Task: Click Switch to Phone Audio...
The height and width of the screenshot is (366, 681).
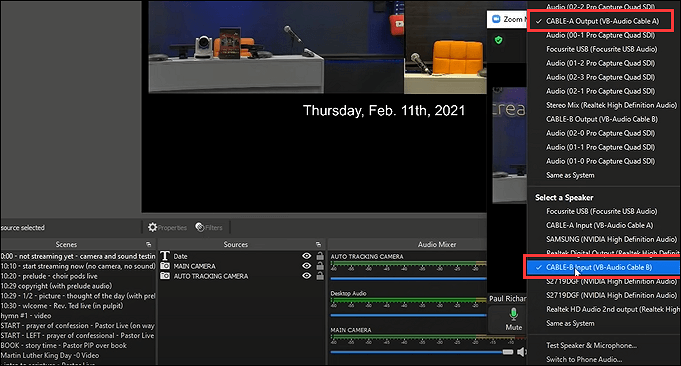Action: [x=584, y=359]
